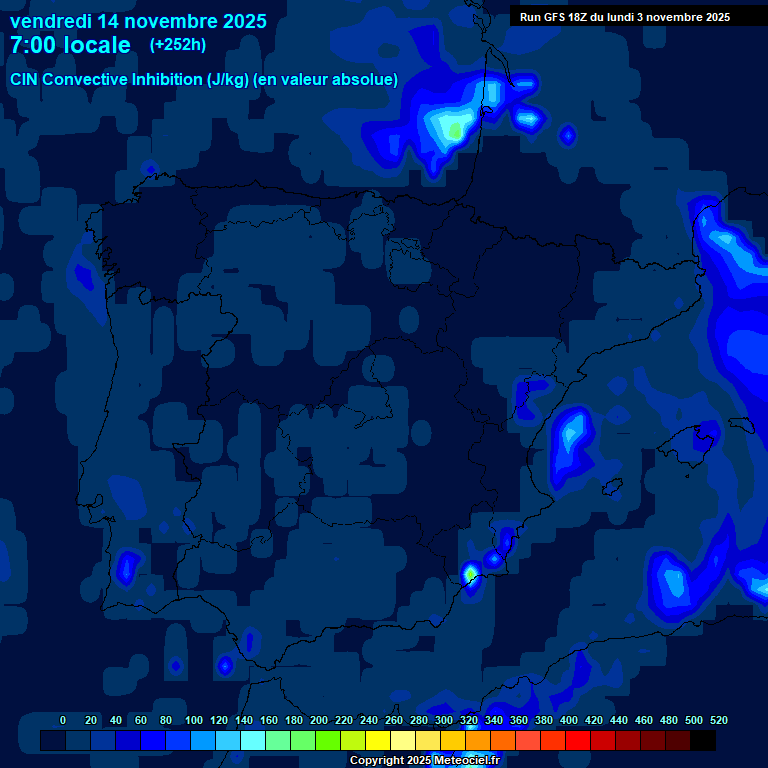768x768 pixels.
Task: Click the legend value '280'
Action: pyautogui.click(x=419, y=720)
